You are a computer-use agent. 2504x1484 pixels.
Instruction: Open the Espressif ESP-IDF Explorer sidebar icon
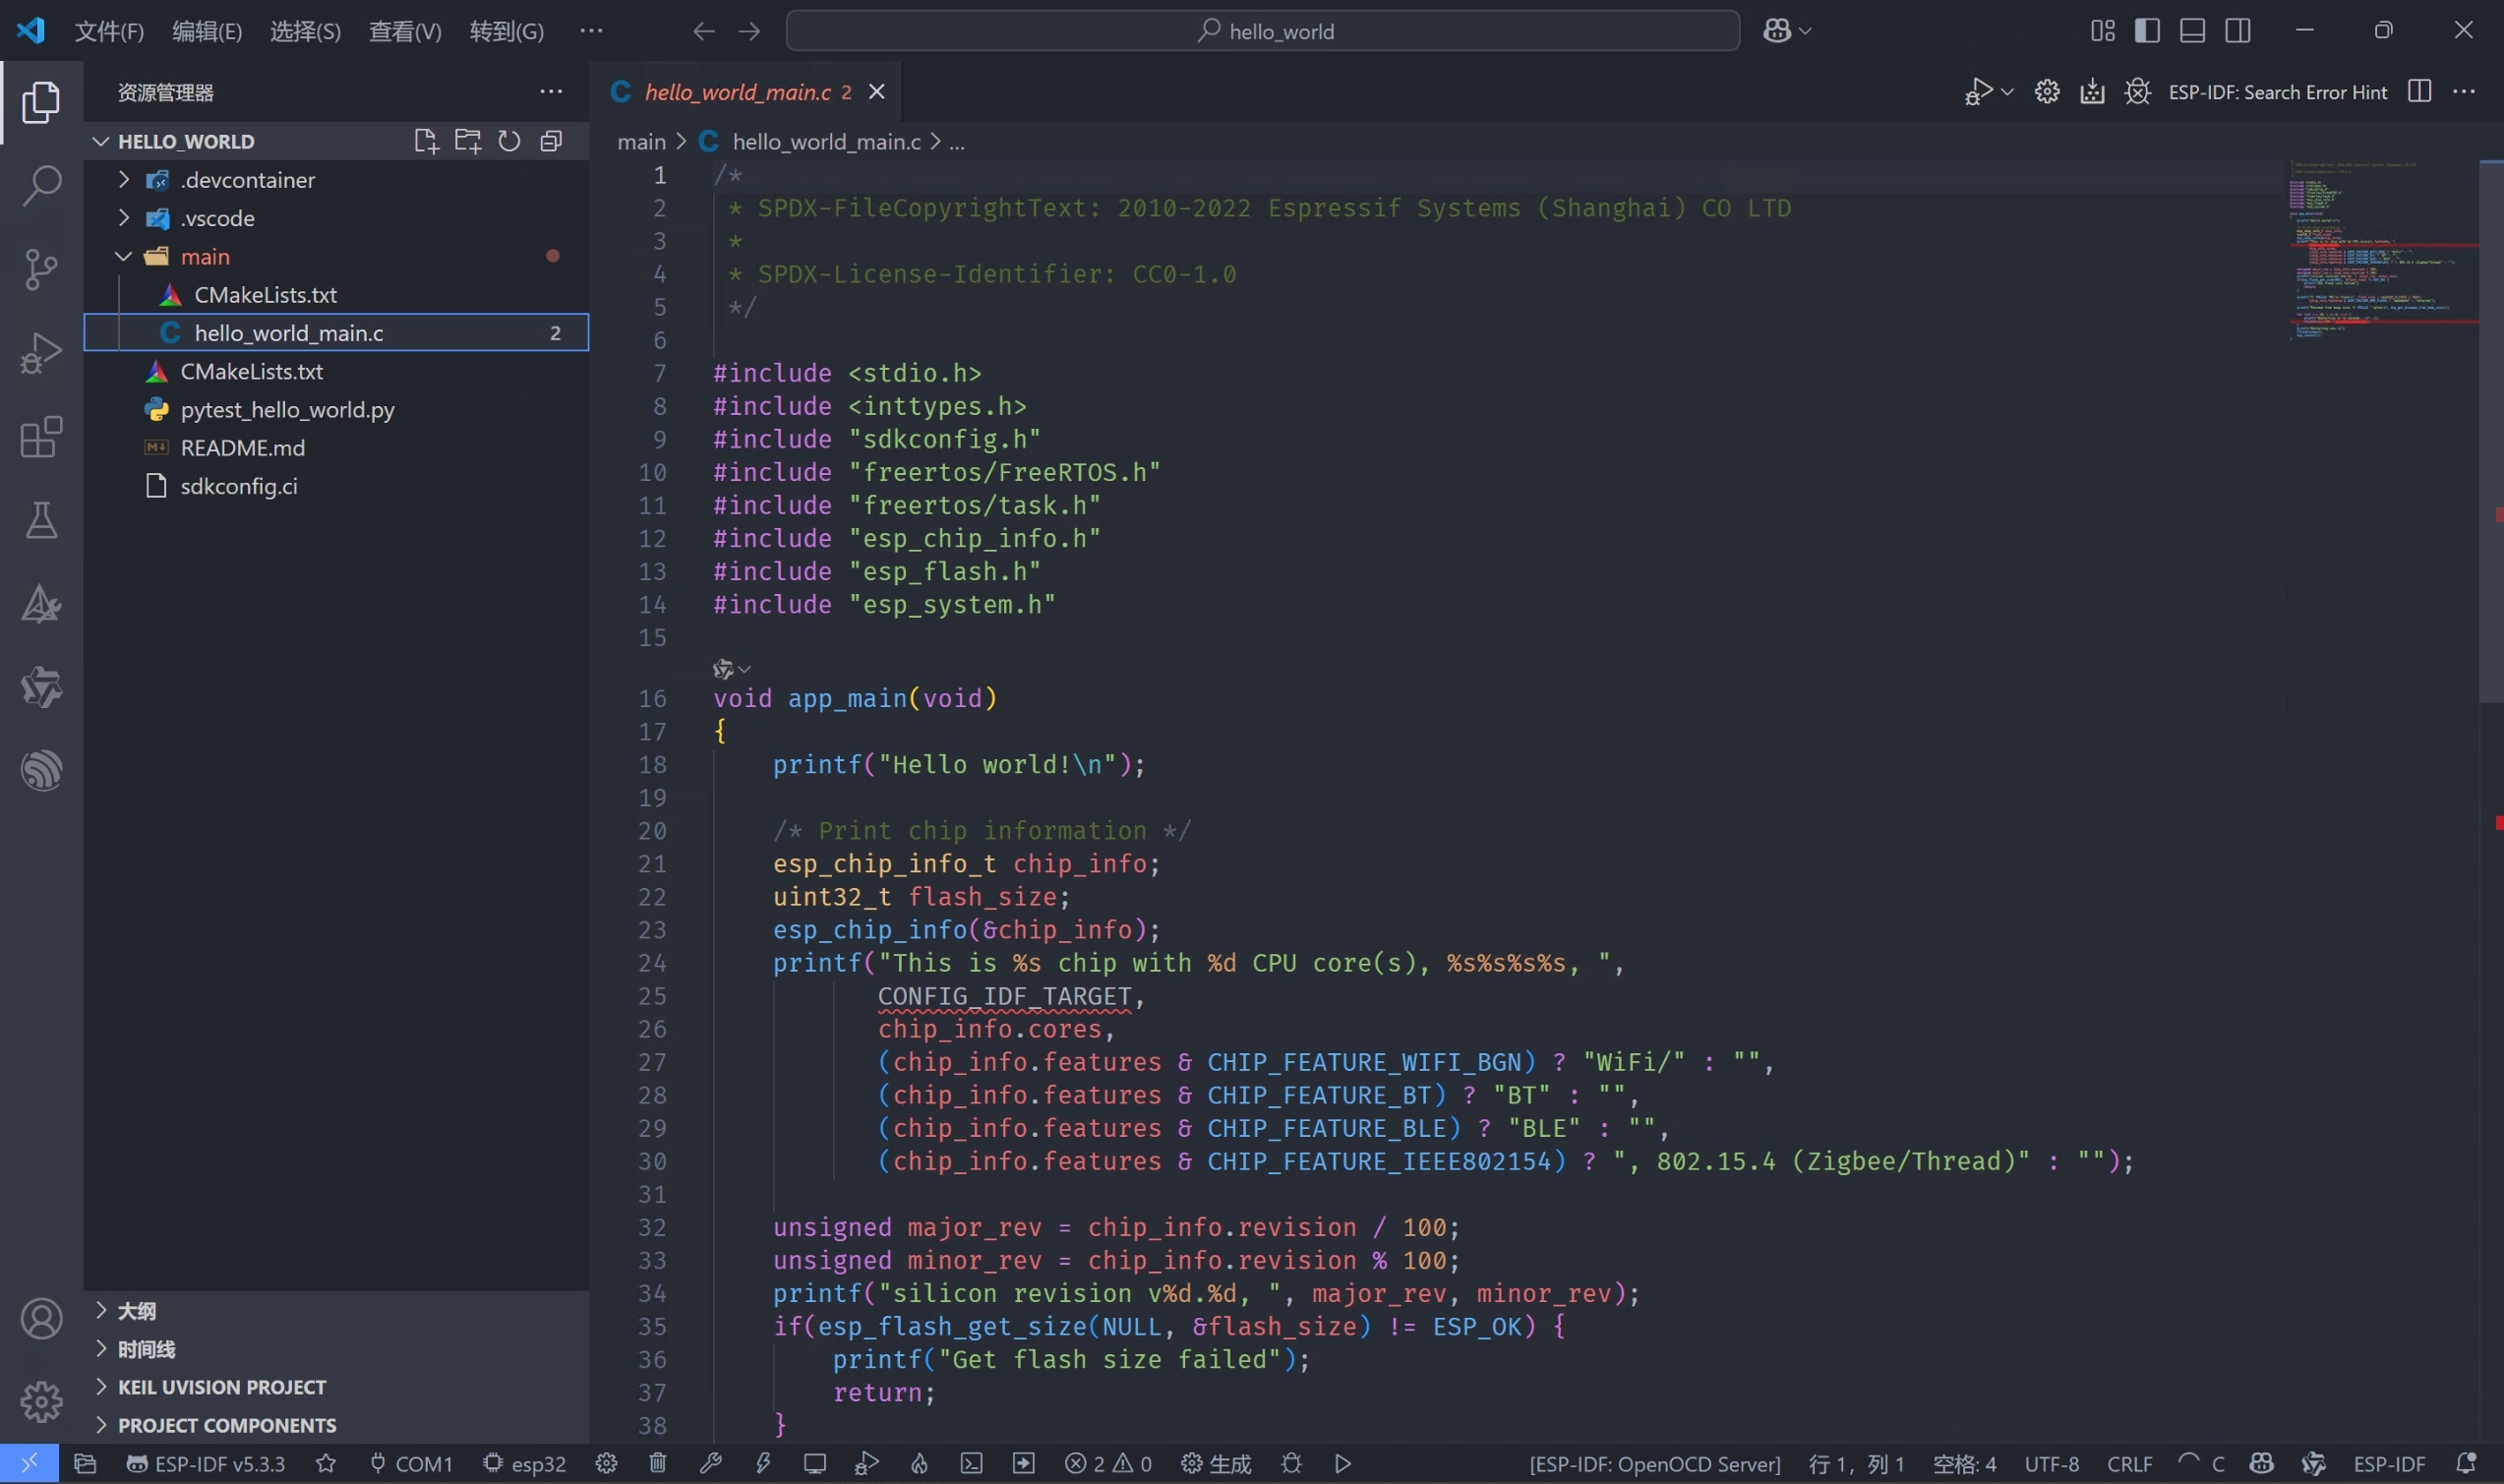point(40,770)
